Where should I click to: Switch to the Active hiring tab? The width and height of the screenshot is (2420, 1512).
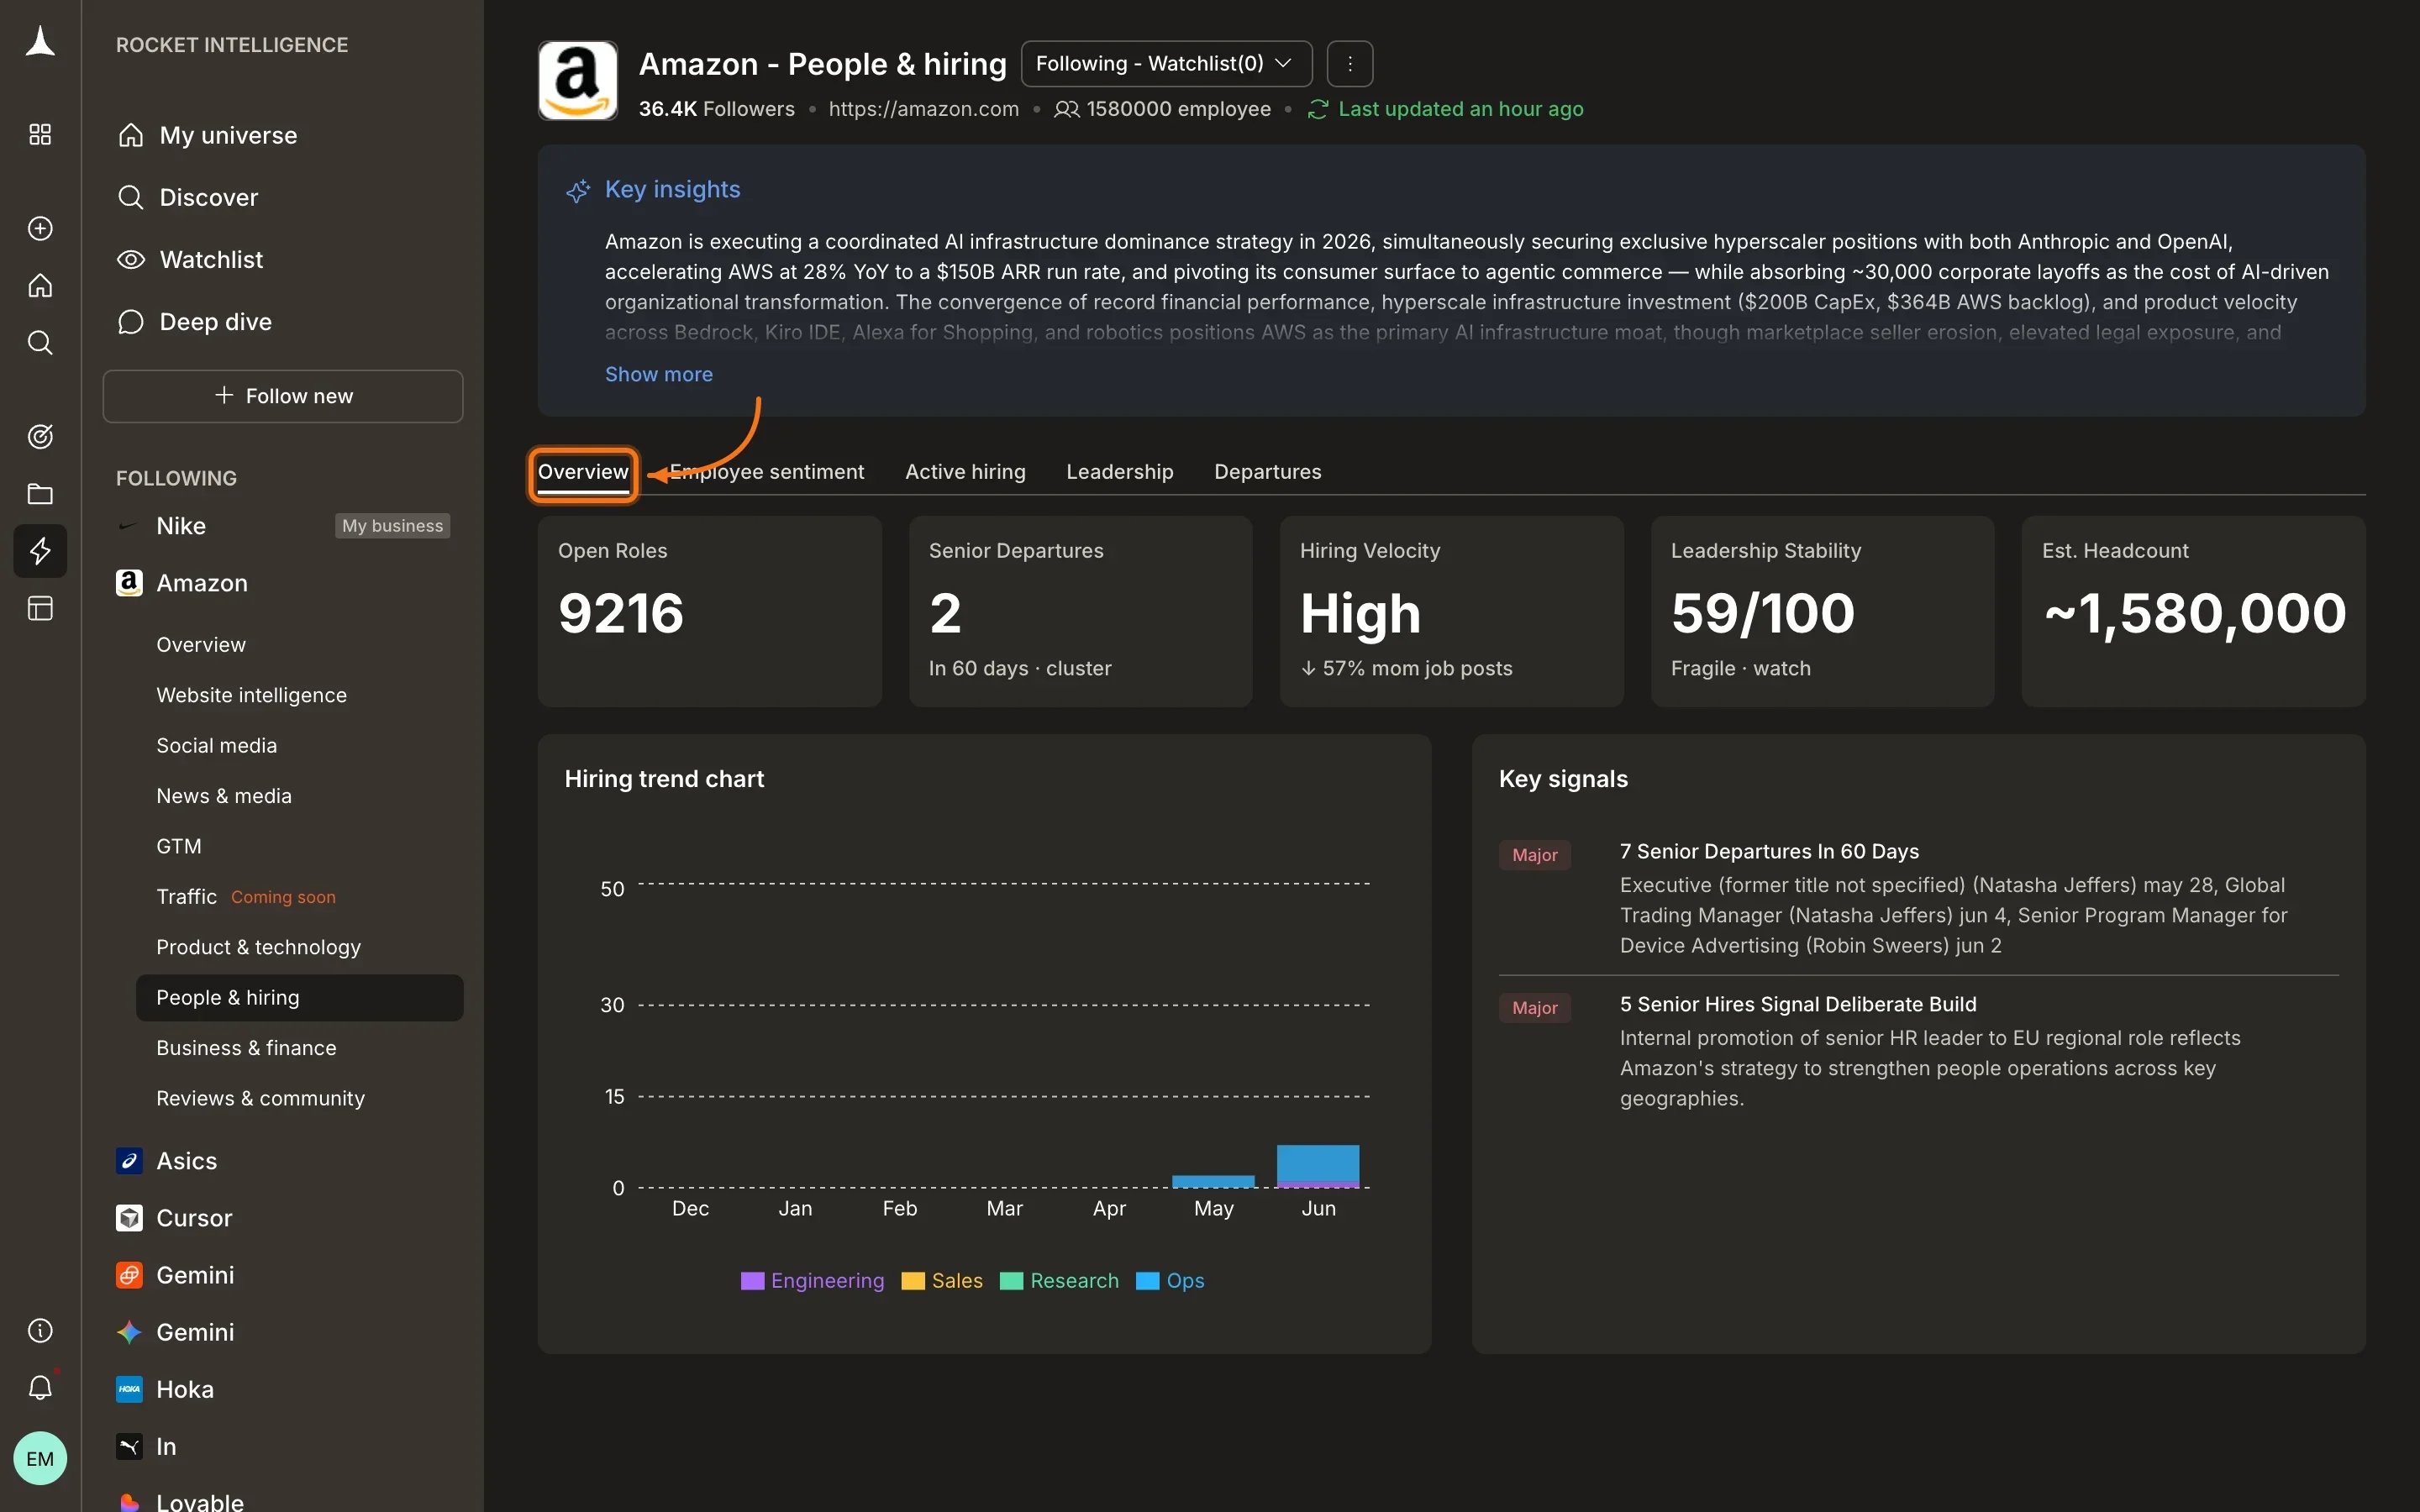pyautogui.click(x=965, y=472)
